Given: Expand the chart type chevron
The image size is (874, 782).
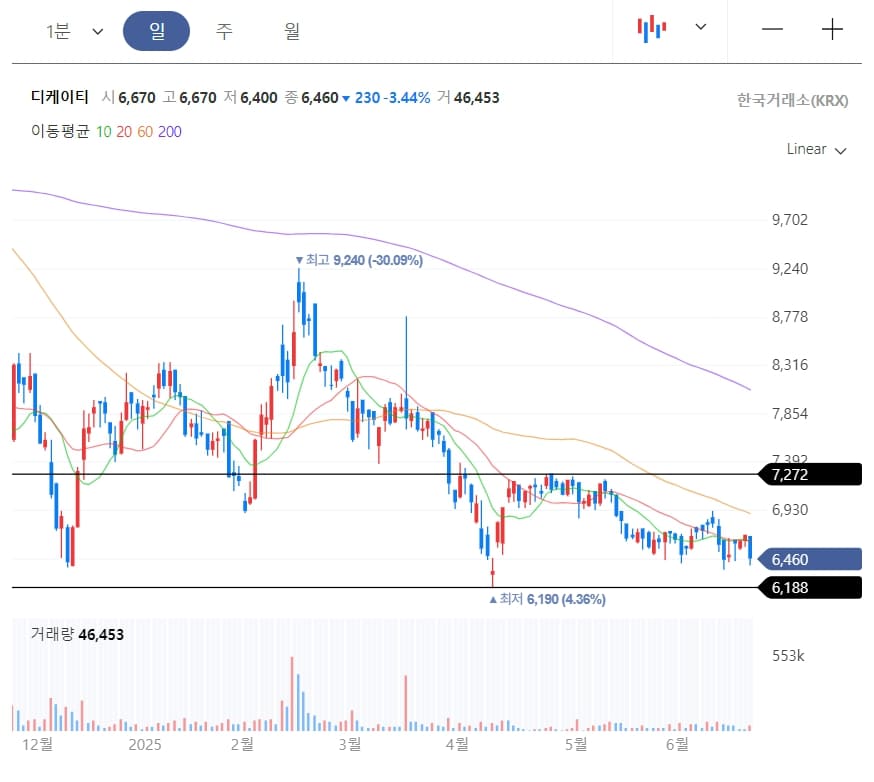Looking at the screenshot, I should [x=701, y=27].
